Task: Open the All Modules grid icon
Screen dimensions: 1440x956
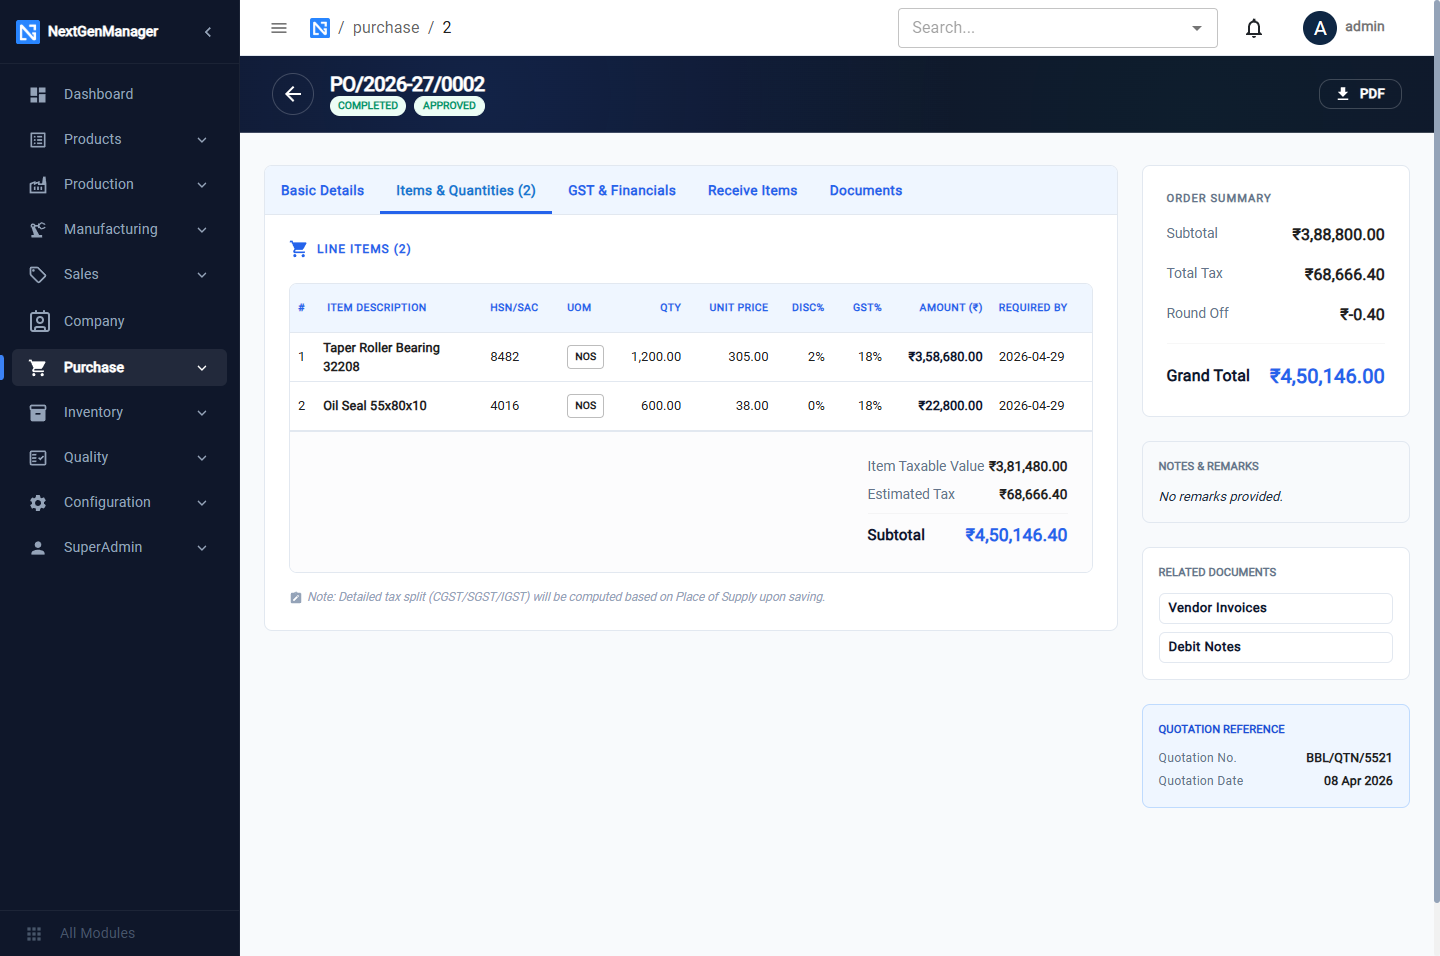Action: click(34, 933)
